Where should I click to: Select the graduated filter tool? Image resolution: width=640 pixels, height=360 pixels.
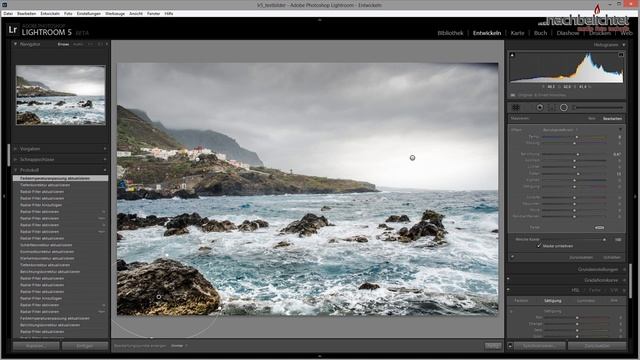coord(551,108)
